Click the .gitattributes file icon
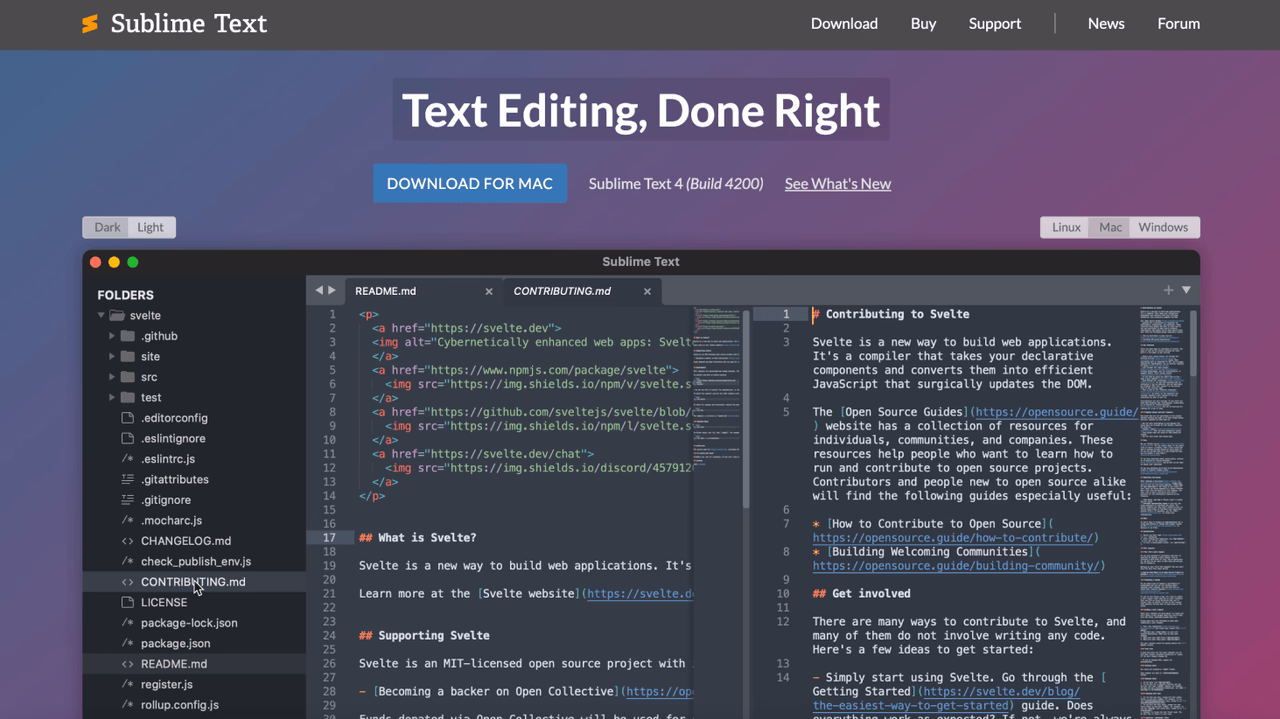This screenshot has width=1280, height=719. point(127,479)
